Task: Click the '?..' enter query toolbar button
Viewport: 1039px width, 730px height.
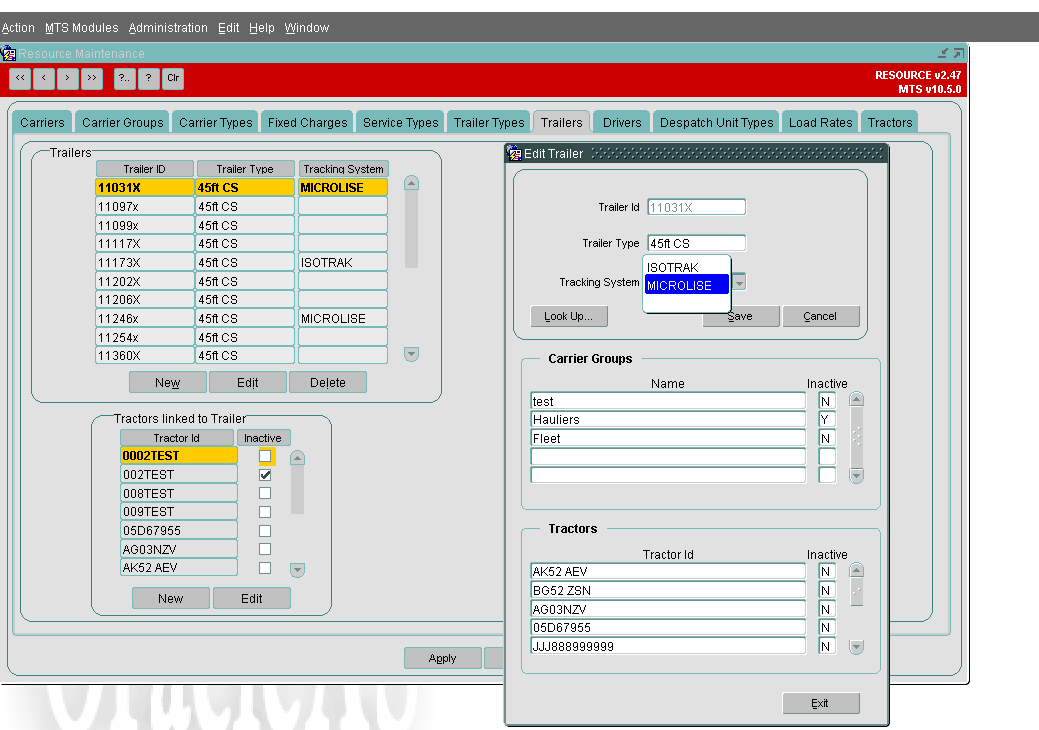Action: click(125, 78)
